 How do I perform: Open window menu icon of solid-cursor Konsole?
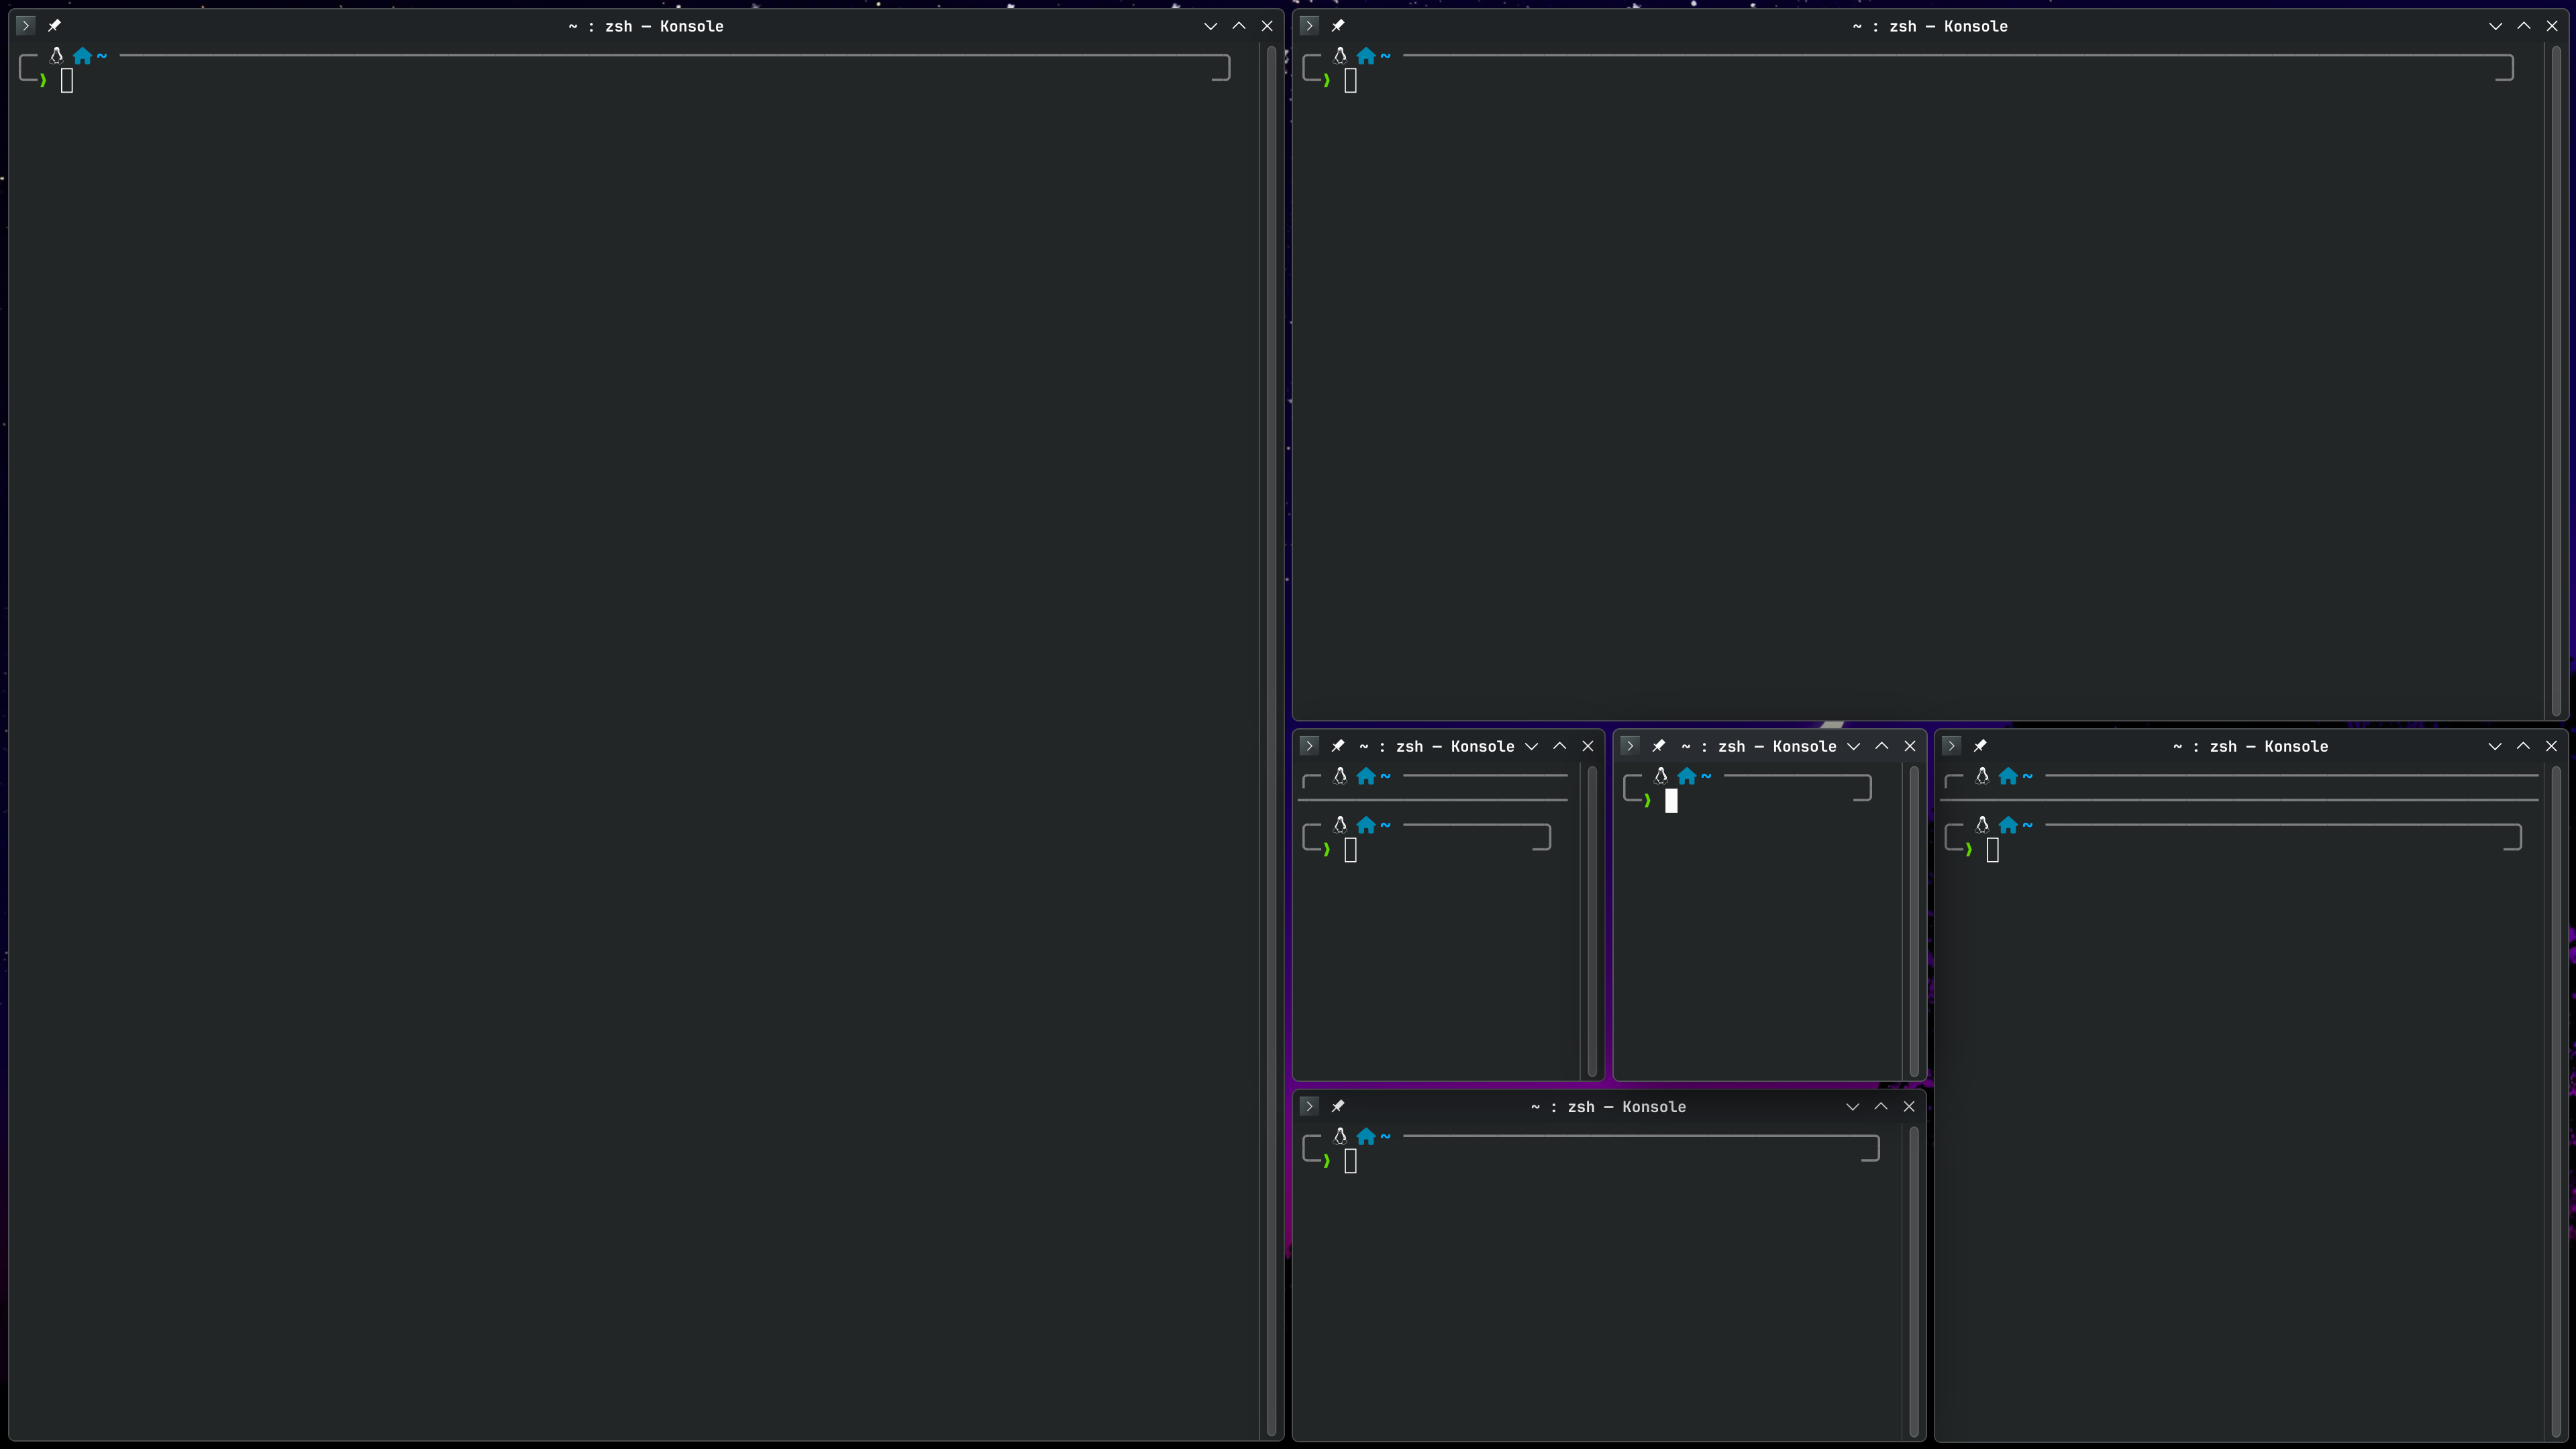pos(1630,746)
